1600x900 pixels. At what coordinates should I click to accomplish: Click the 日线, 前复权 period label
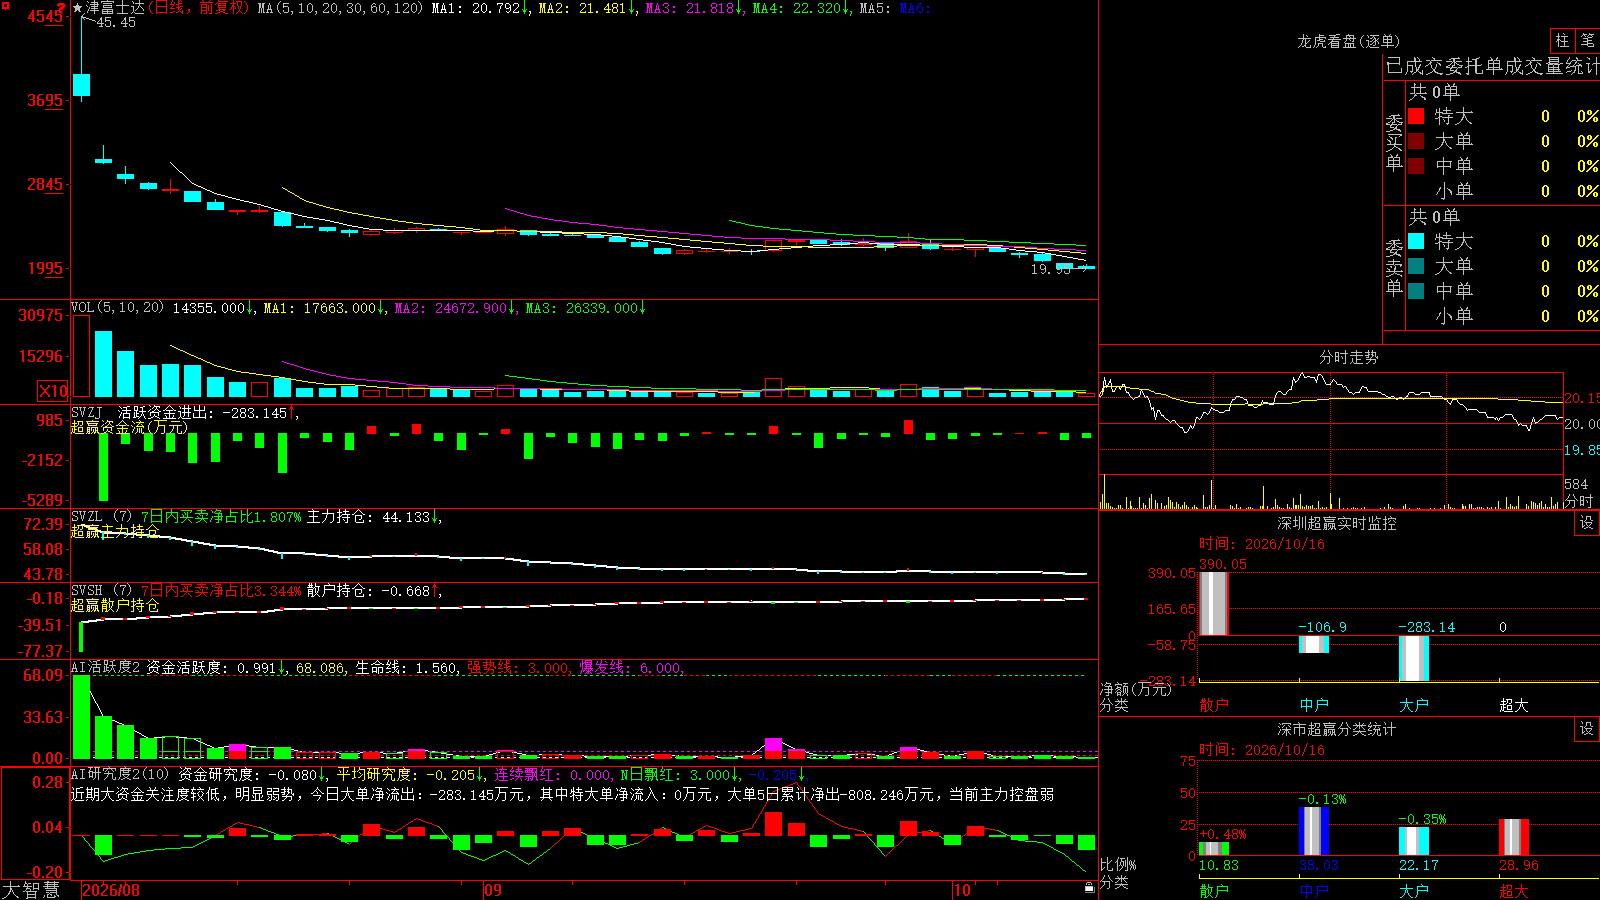(198, 8)
